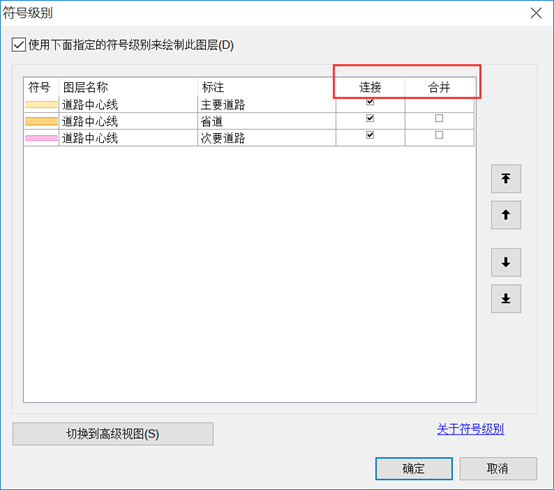Viewport: 554px width, 490px height.
Task: Click pink symbol swatch for 次要道路
Action: [x=41, y=138]
